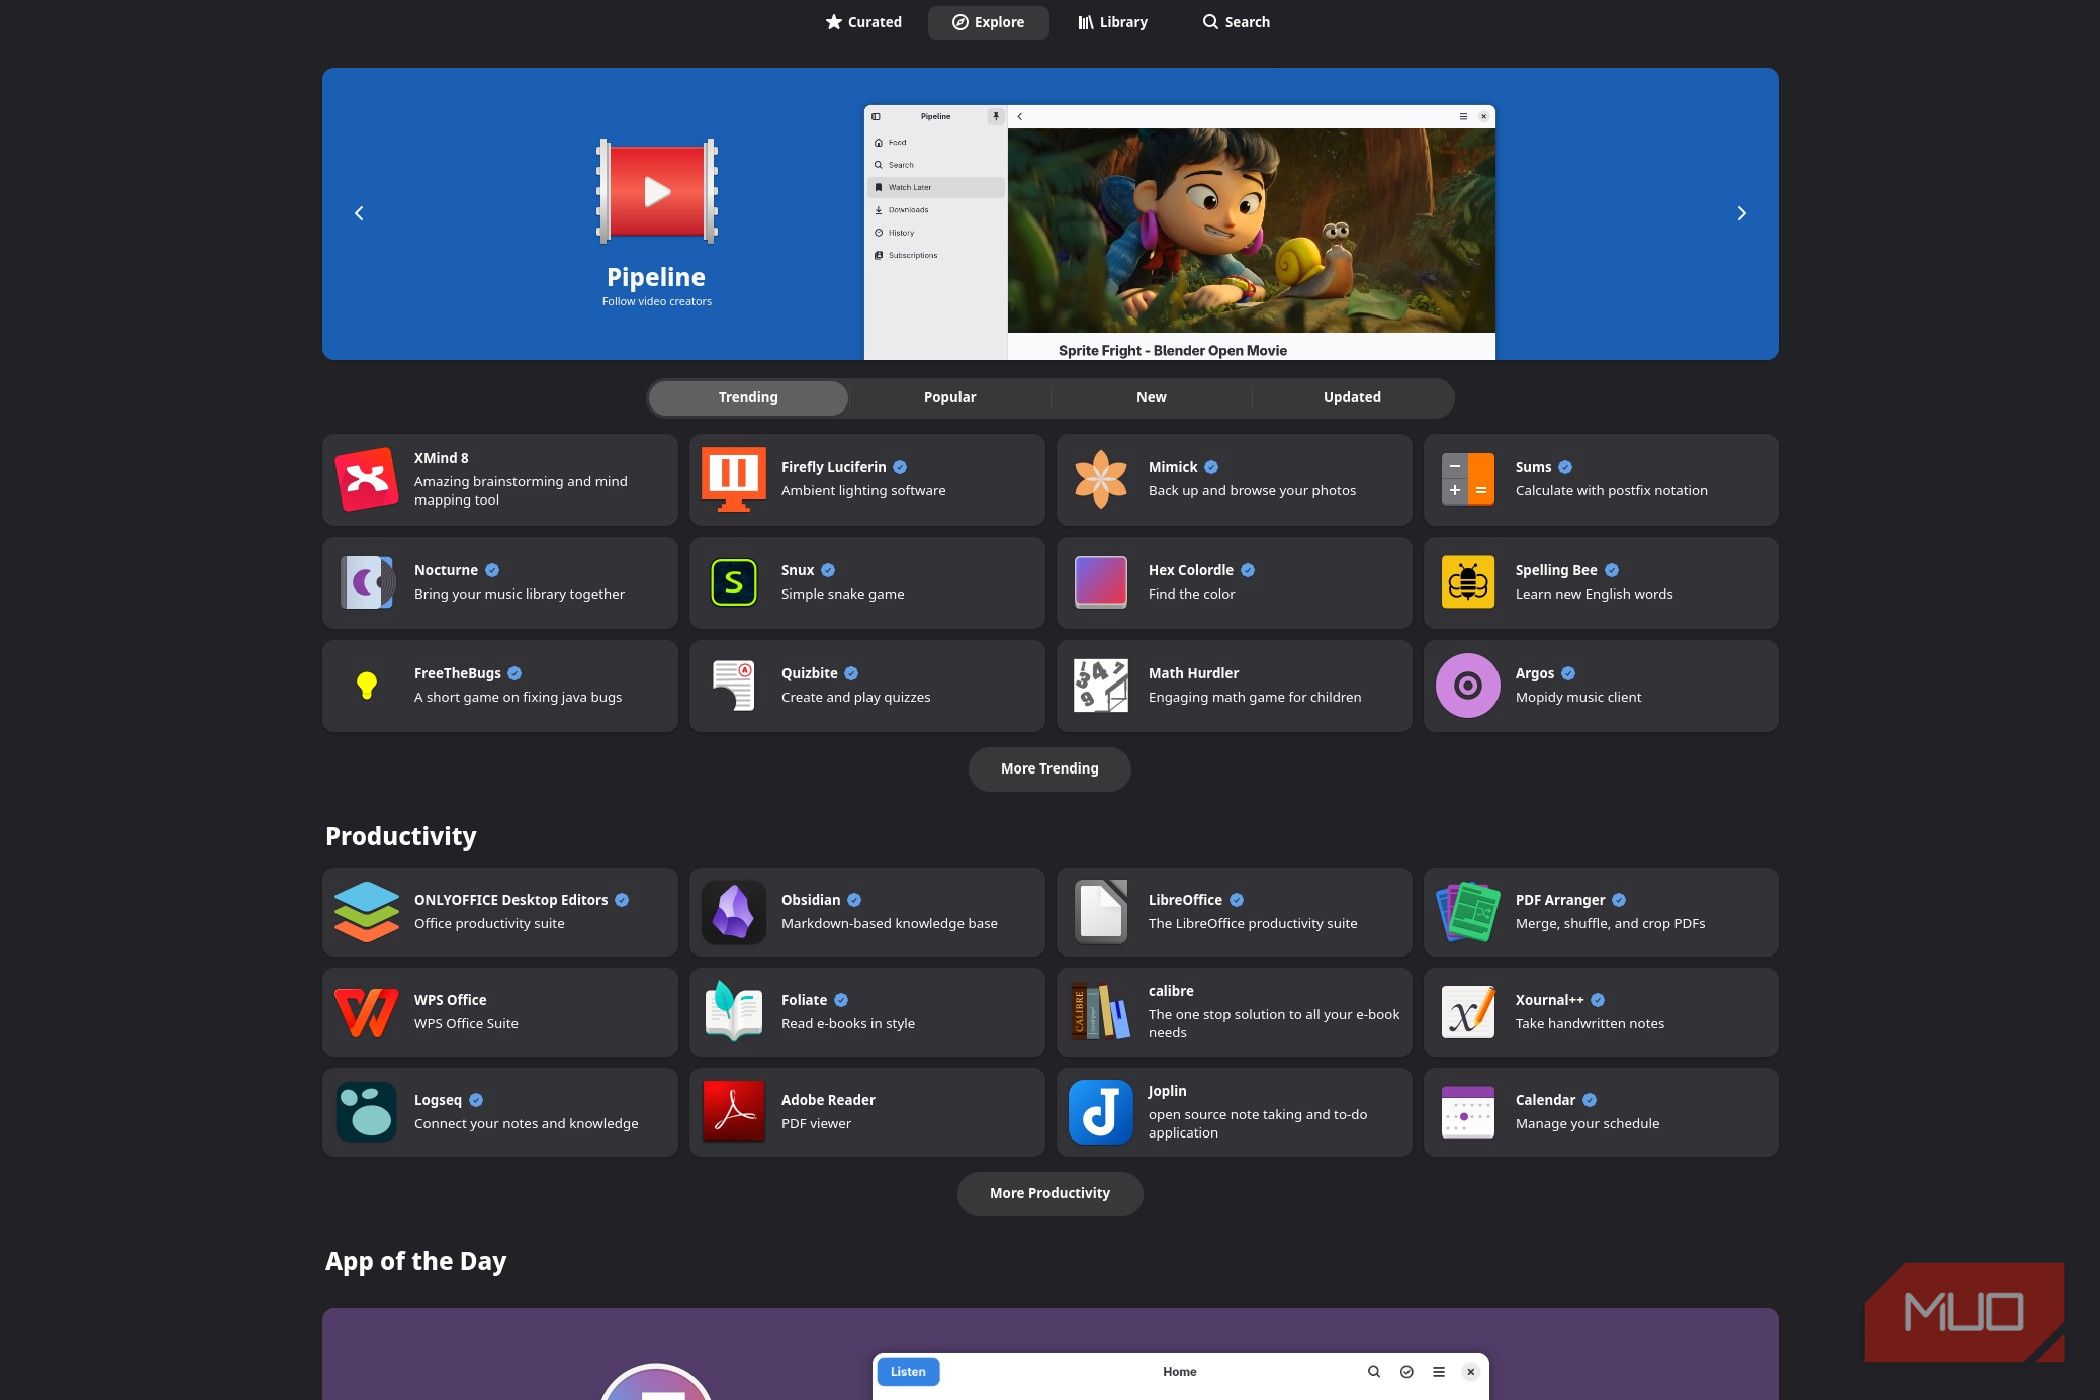The width and height of the screenshot is (2100, 1400).
Task: Click the More Productivity button
Action: [1049, 1193]
